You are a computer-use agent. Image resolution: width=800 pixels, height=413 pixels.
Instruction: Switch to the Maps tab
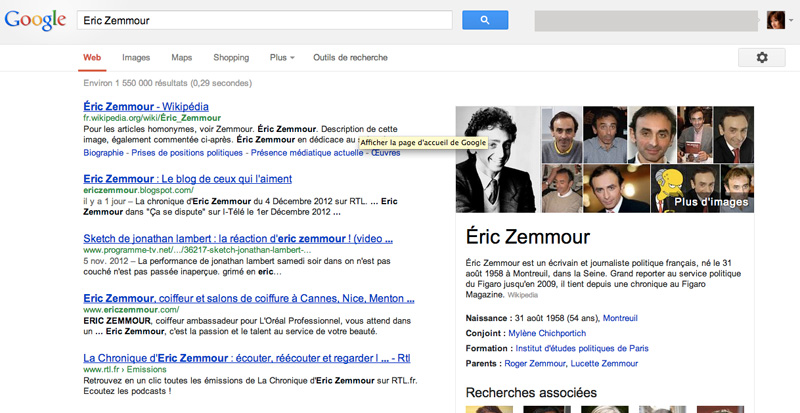click(182, 58)
